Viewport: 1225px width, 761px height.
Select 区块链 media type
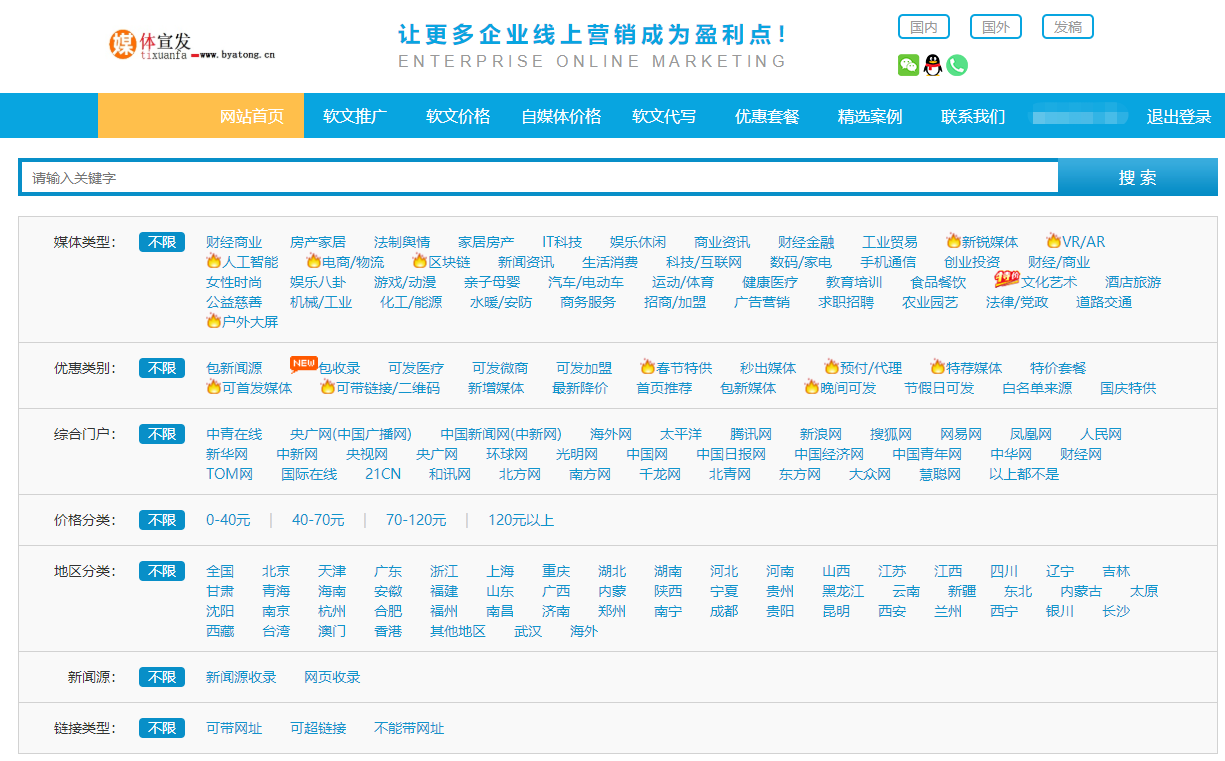click(x=441, y=262)
